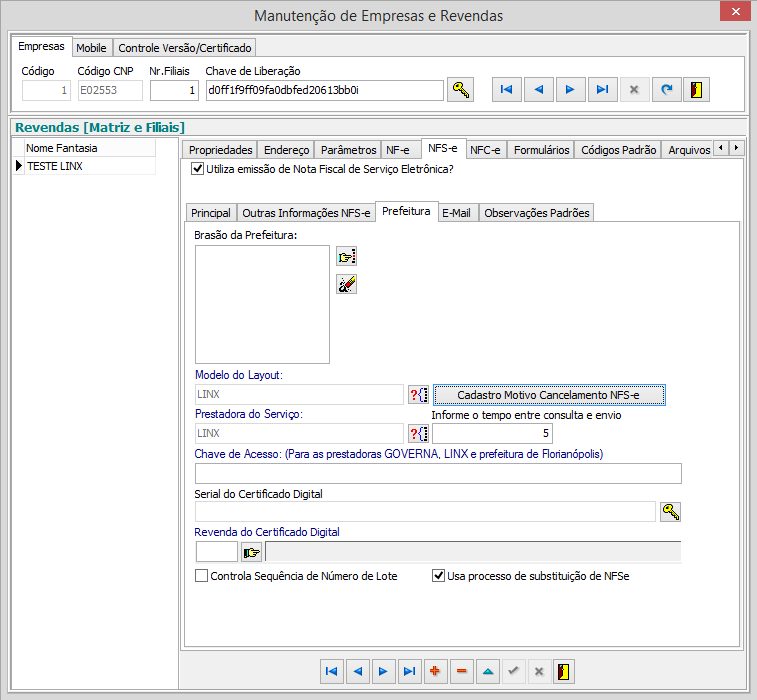757x700 pixels.
Task: Load Brasão da Prefeitura image via folder icon
Action: [x=347, y=256]
